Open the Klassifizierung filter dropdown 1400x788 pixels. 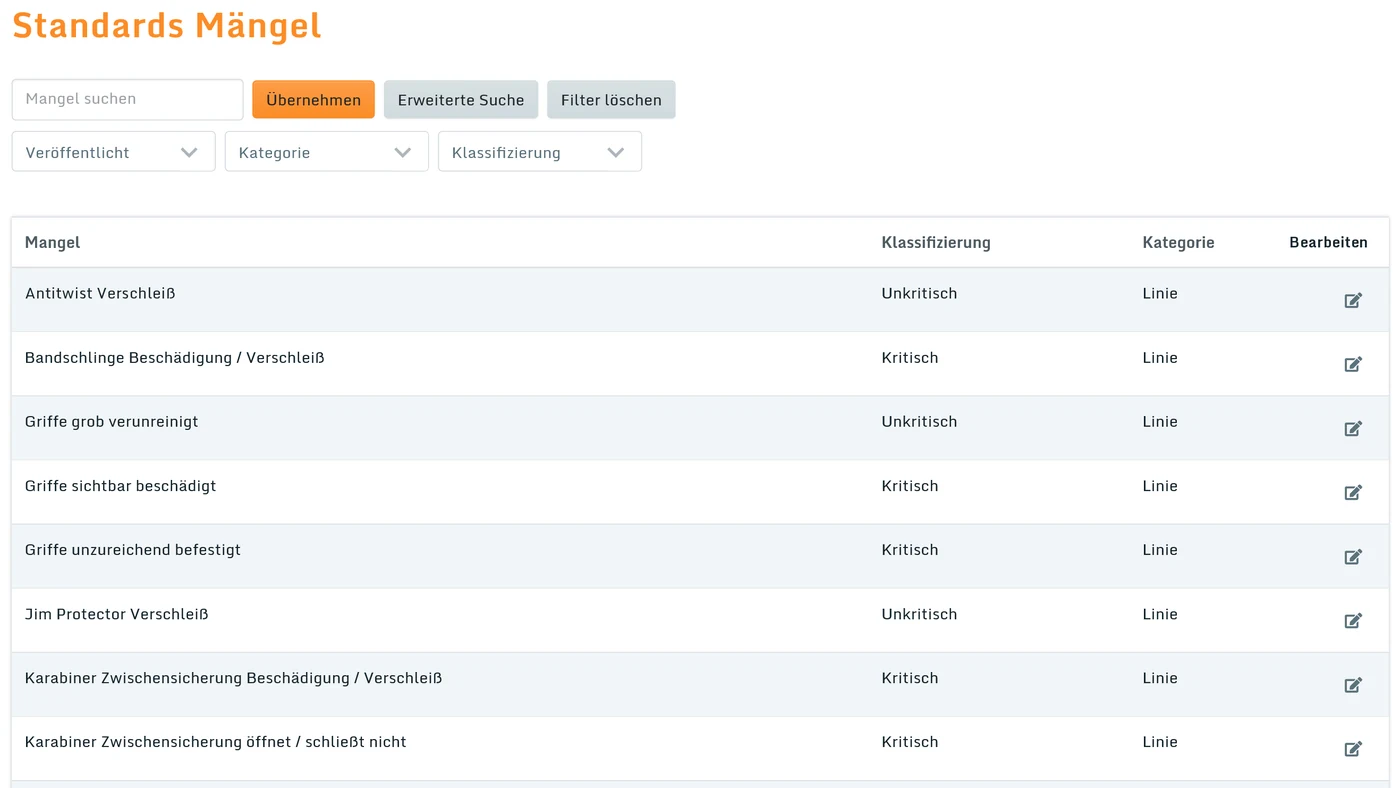pos(540,152)
